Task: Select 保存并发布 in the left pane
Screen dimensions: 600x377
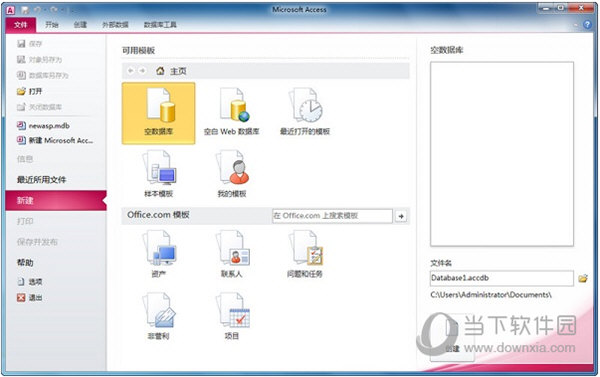Action: click(x=37, y=242)
